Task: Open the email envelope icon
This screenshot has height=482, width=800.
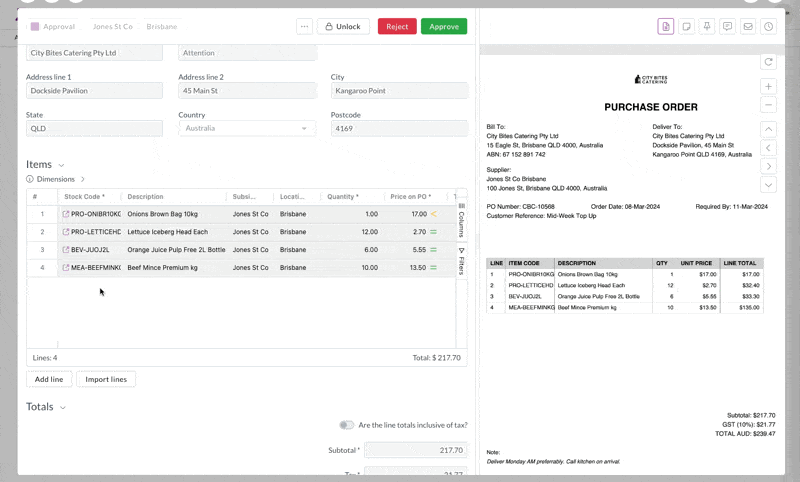Action: pyautogui.click(x=748, y=27)
